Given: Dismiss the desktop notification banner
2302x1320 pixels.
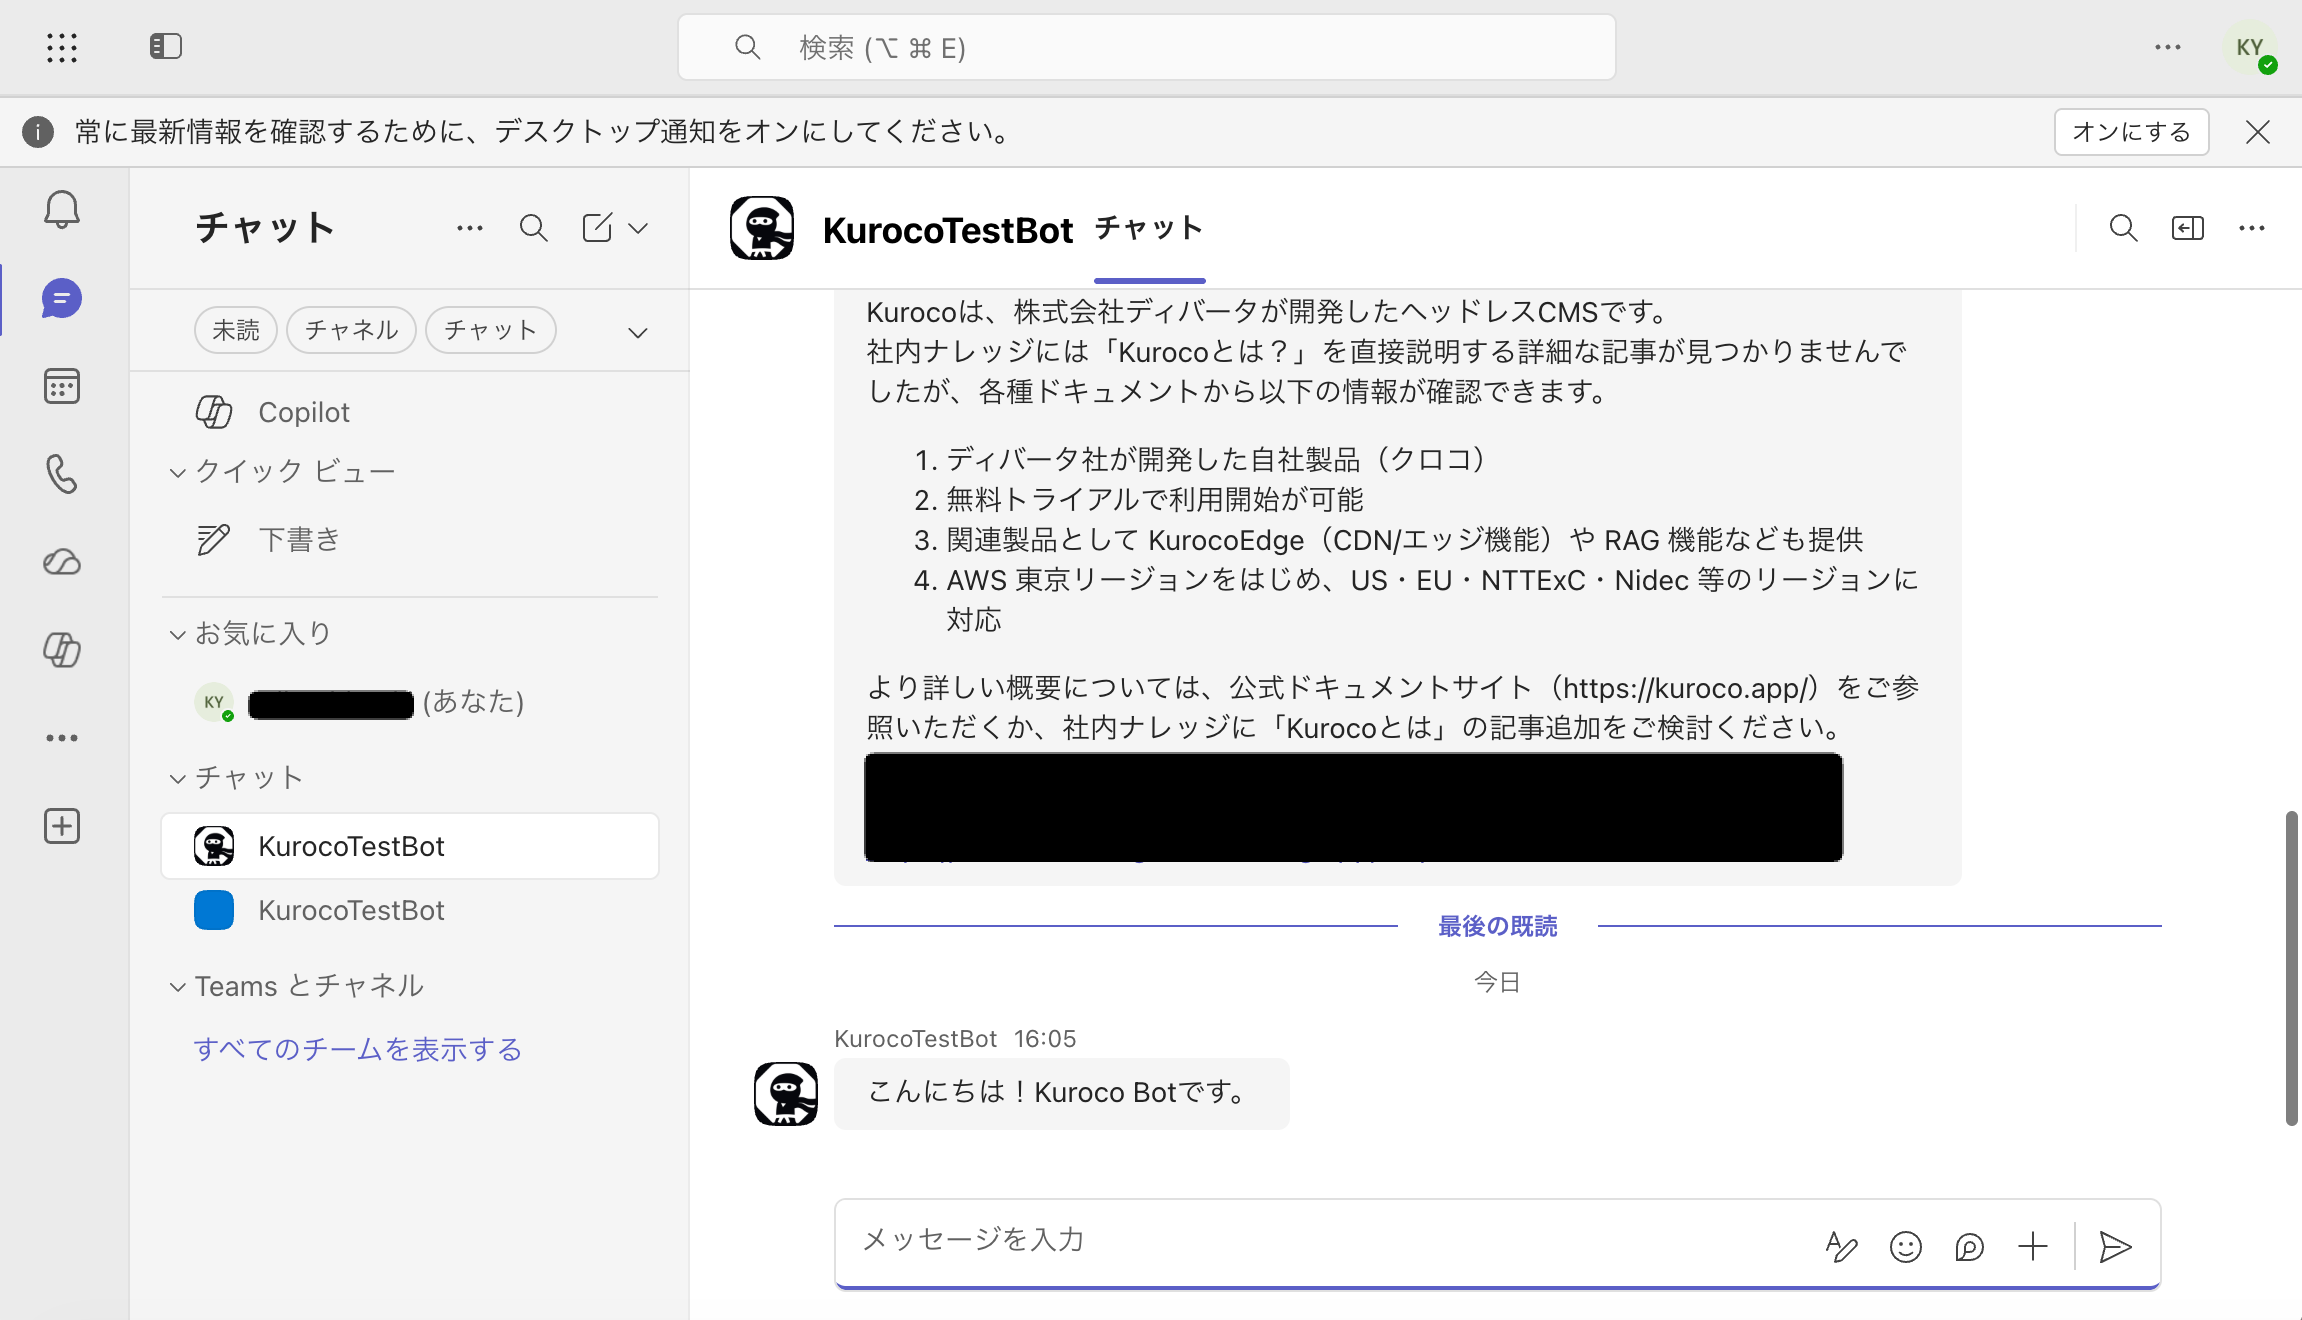Looking at the screenshot, I should [x=2258, y=132].
